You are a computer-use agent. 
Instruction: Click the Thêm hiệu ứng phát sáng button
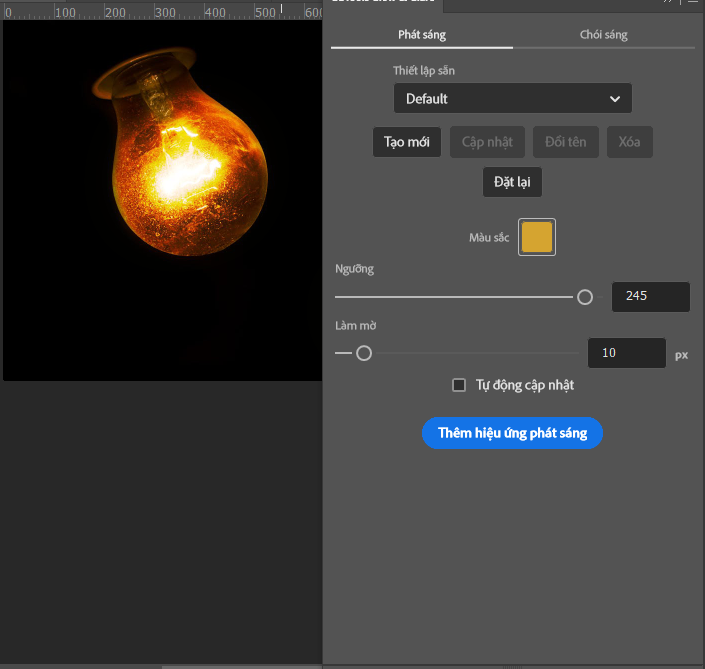[512, 433]
